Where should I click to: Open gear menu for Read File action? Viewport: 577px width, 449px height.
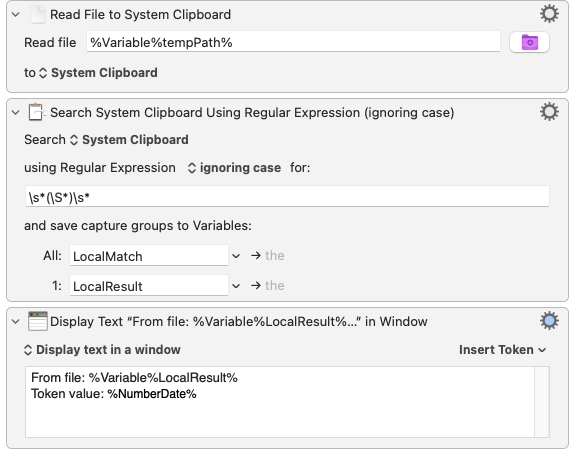click(x=549, y=14)
